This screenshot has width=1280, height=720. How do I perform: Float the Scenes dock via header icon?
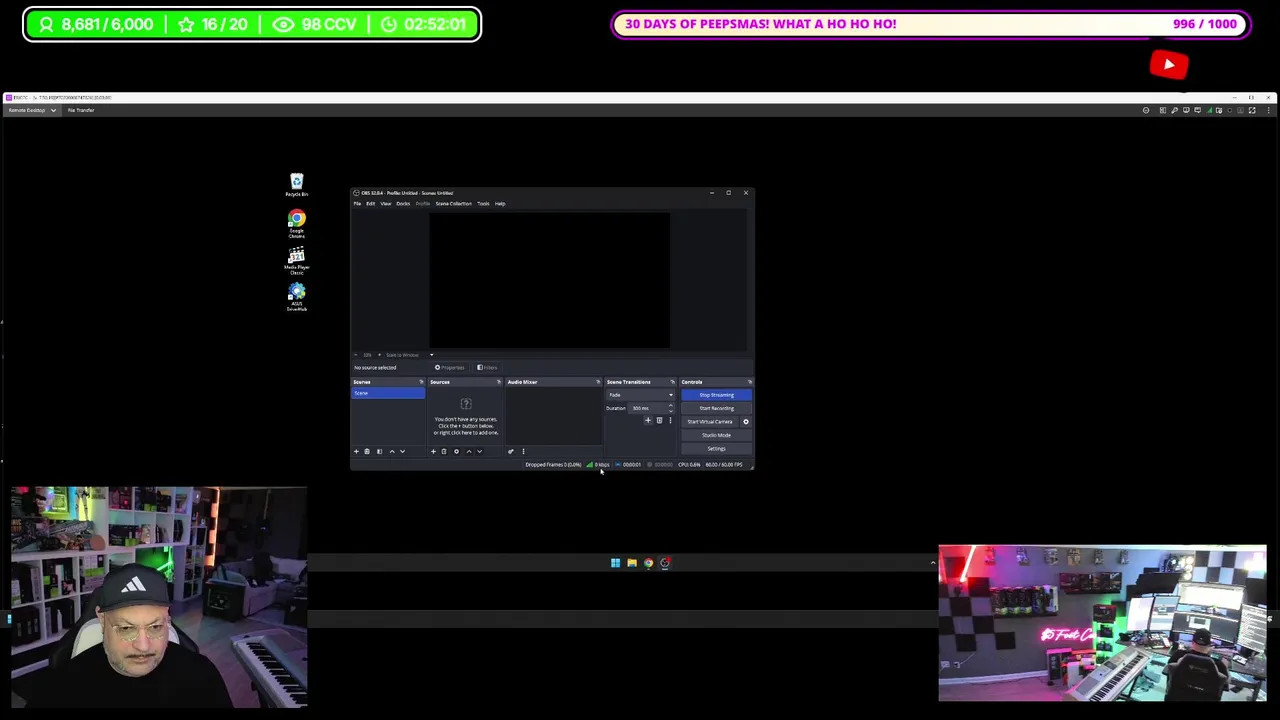(x=421, y=382)
